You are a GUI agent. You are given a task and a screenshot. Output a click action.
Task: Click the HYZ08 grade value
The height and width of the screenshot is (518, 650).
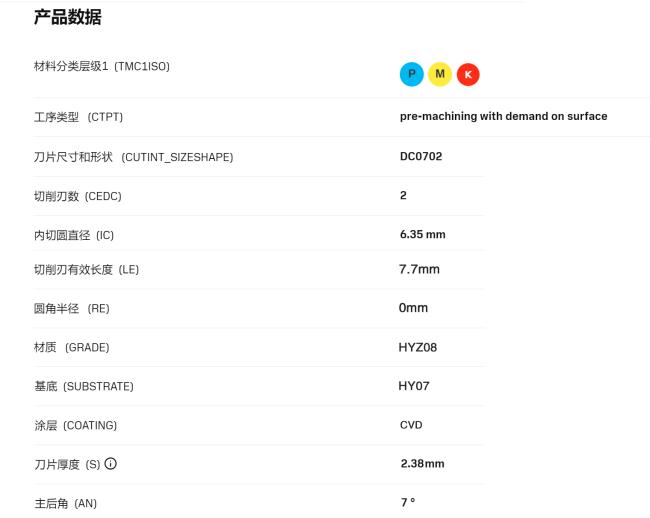[418, 347]
